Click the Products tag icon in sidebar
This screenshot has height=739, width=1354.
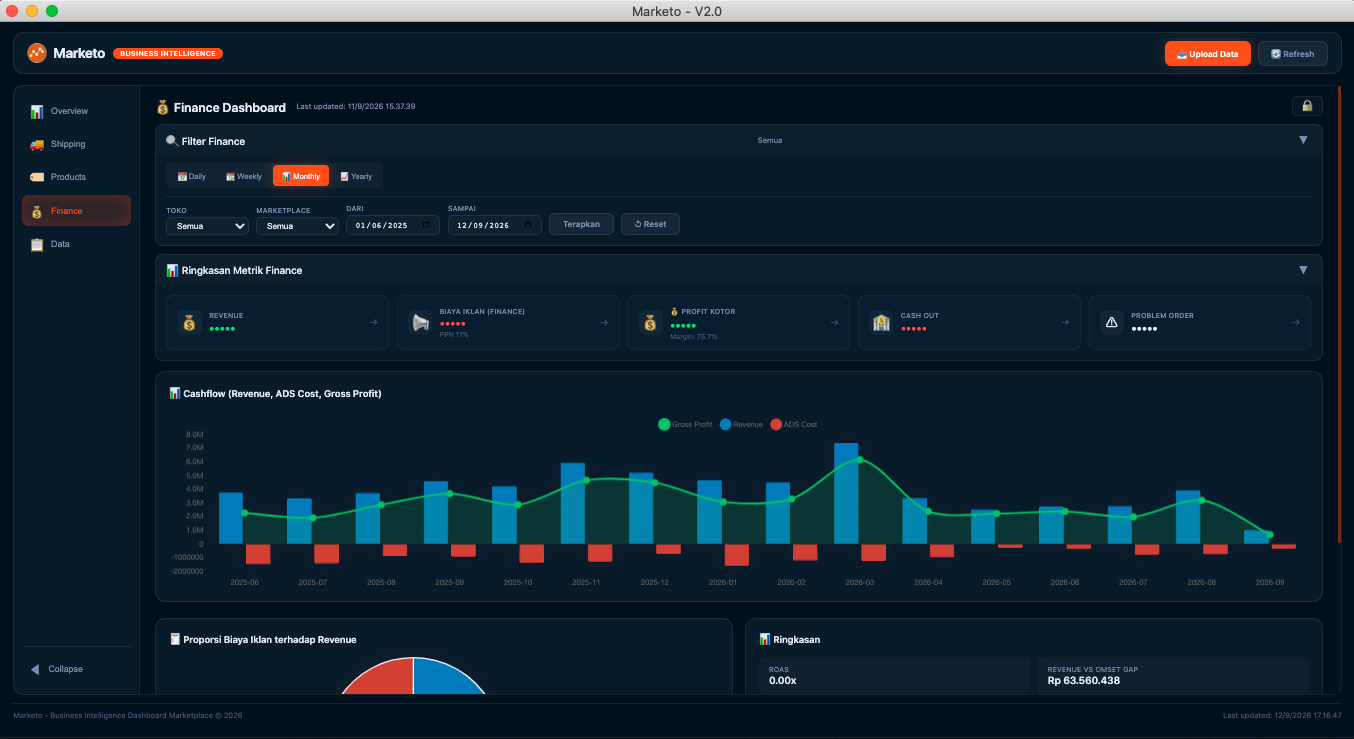tap(37, 177)
